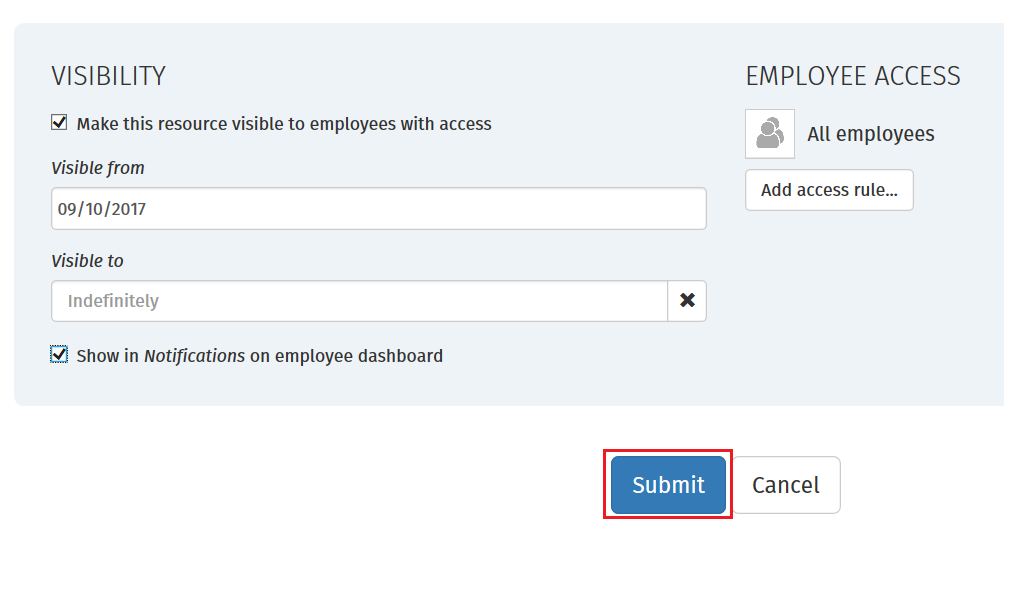Click the 'Make this resource visible to employees' label
This screenshot has height=591, width=1011.
(x=284, y=124)
